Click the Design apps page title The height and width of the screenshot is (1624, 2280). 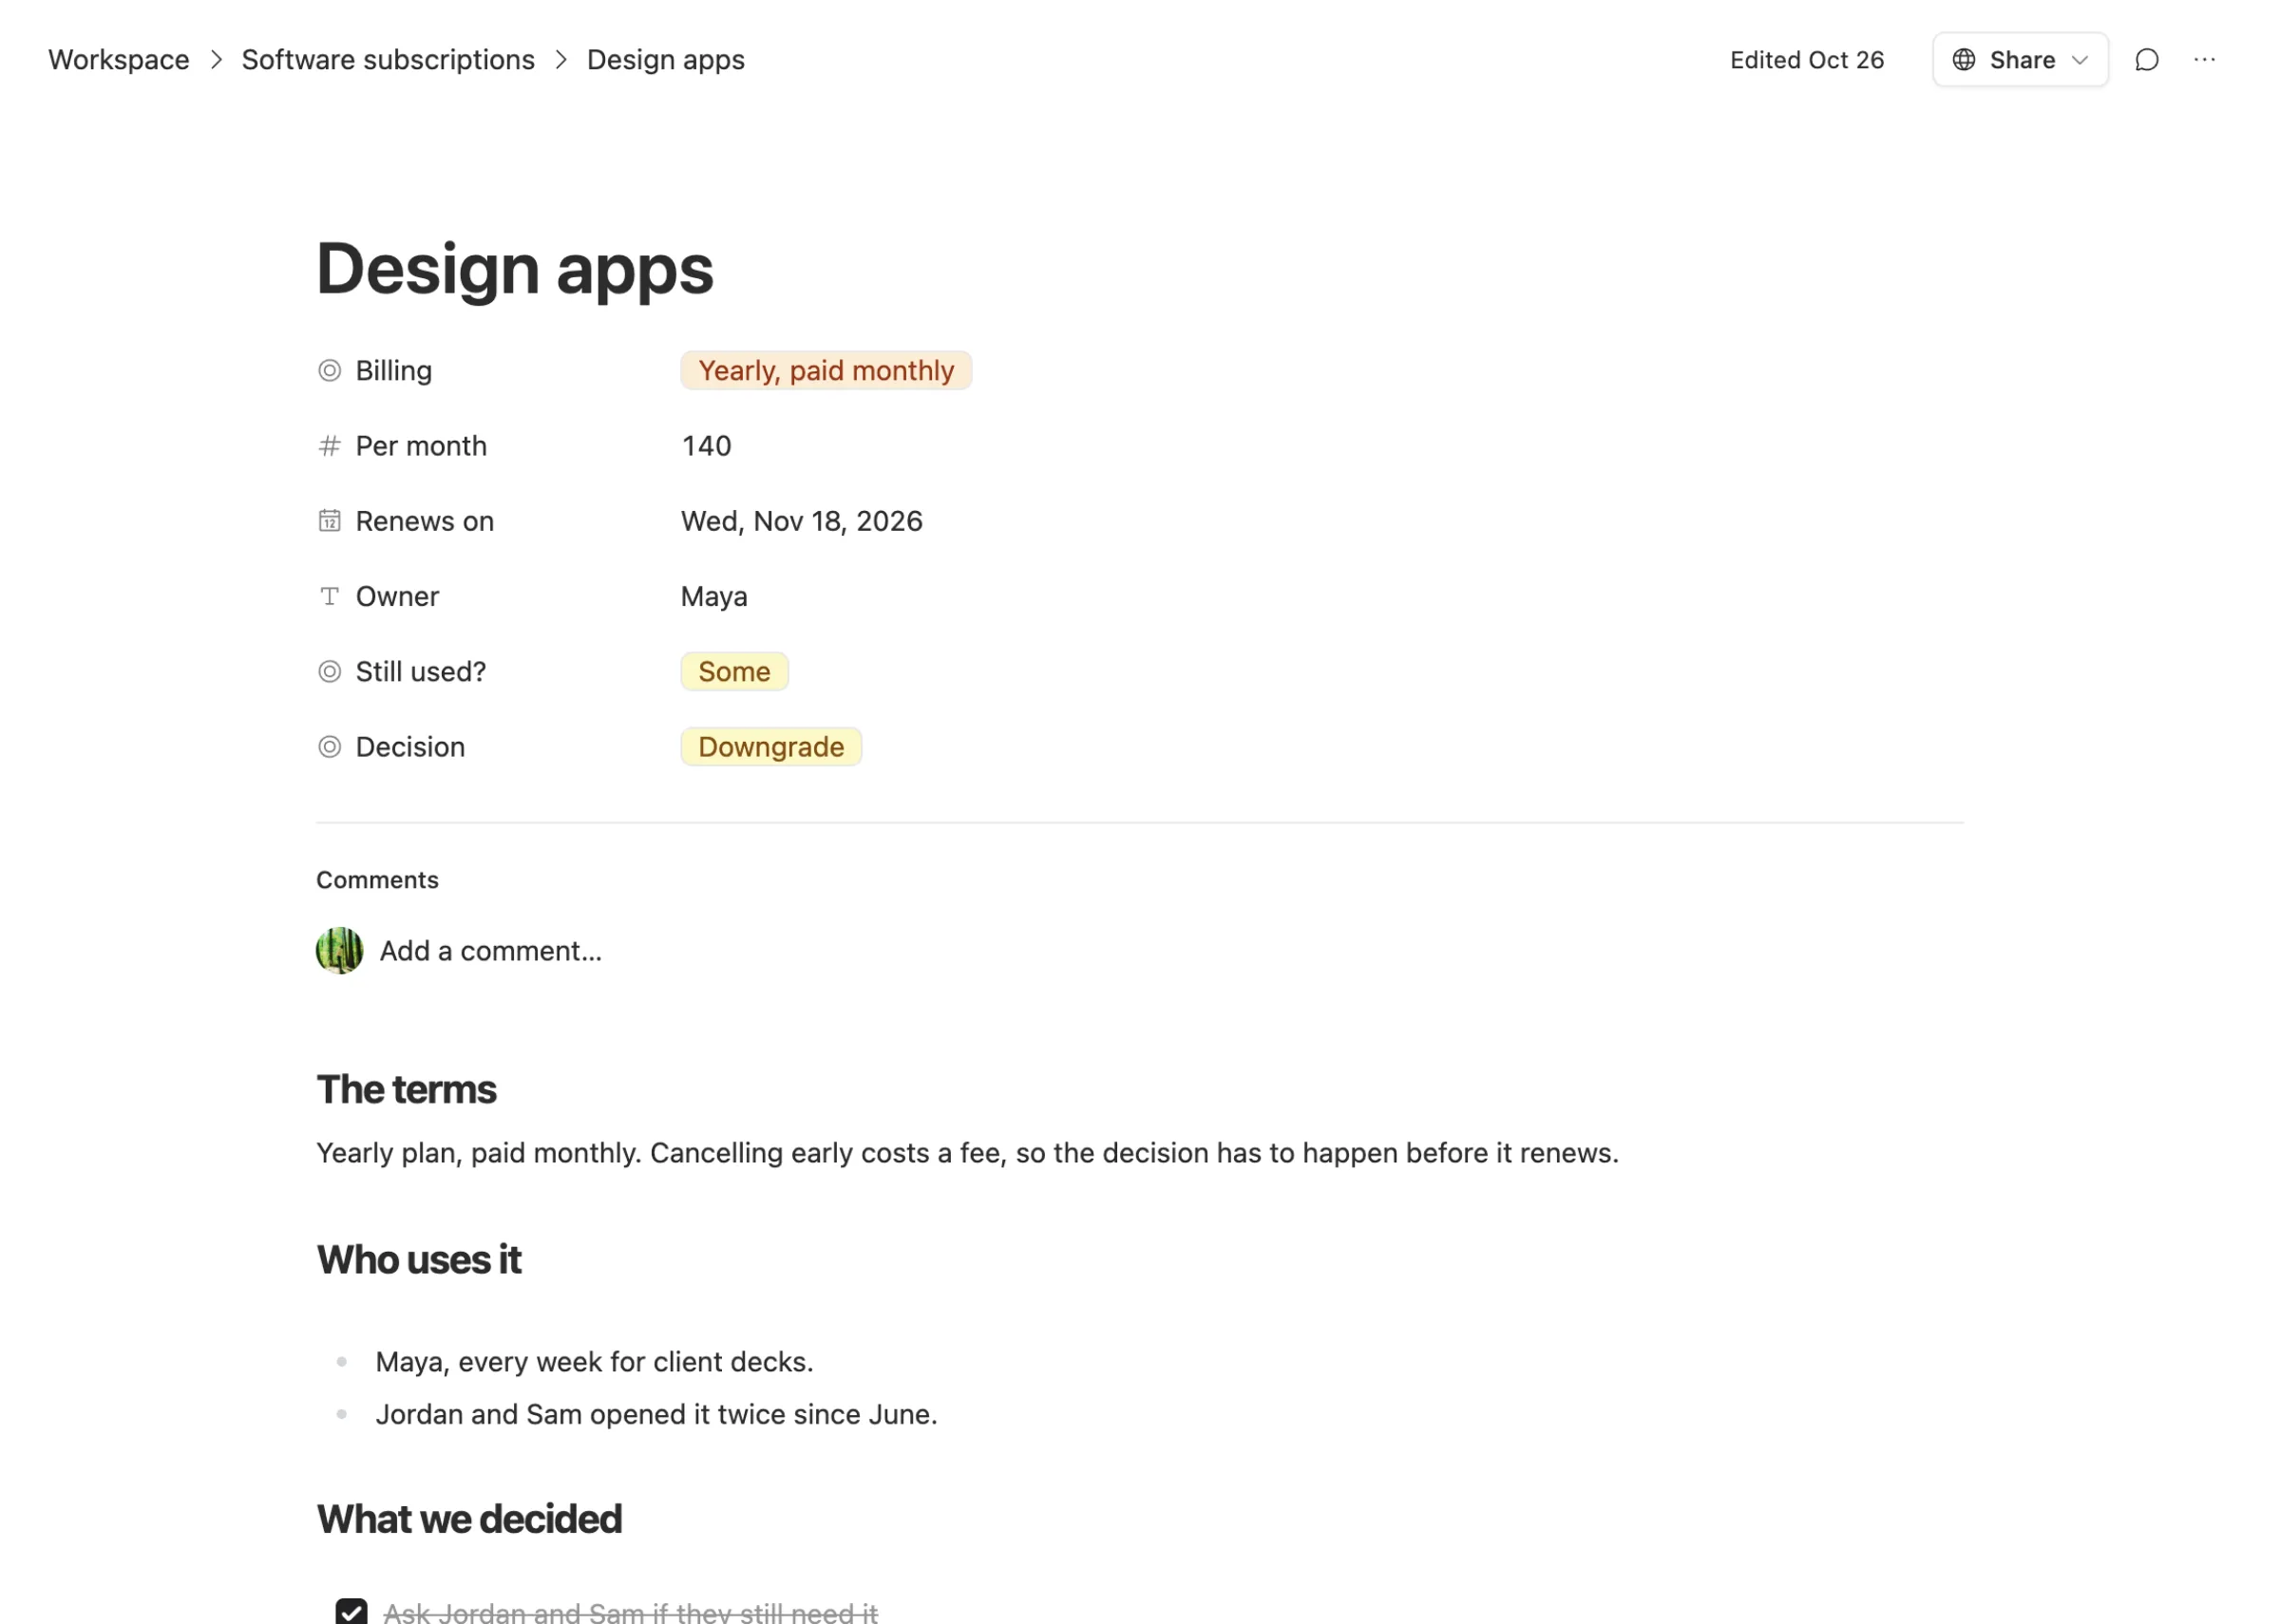pos(514,270)
